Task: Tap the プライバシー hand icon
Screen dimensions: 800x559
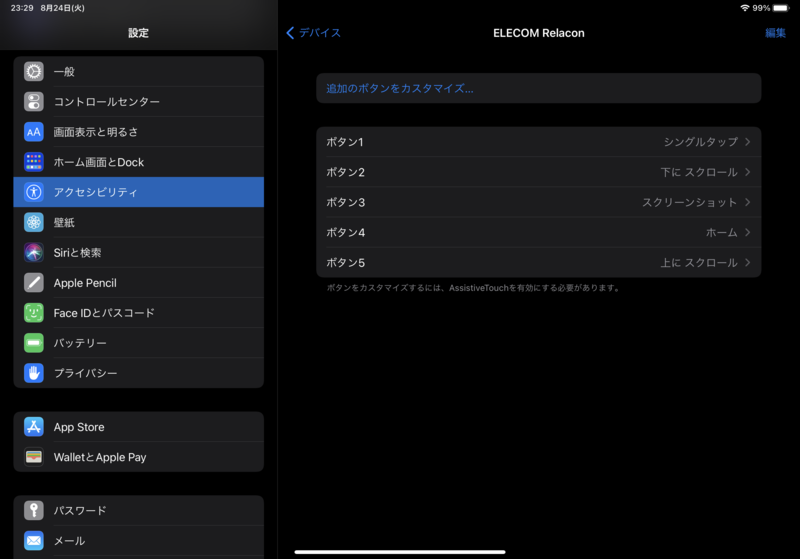Action: point(34,373)
